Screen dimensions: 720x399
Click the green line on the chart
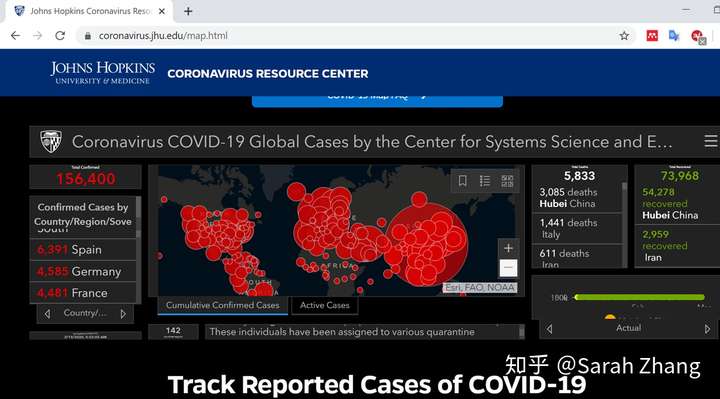pos(639,298)
